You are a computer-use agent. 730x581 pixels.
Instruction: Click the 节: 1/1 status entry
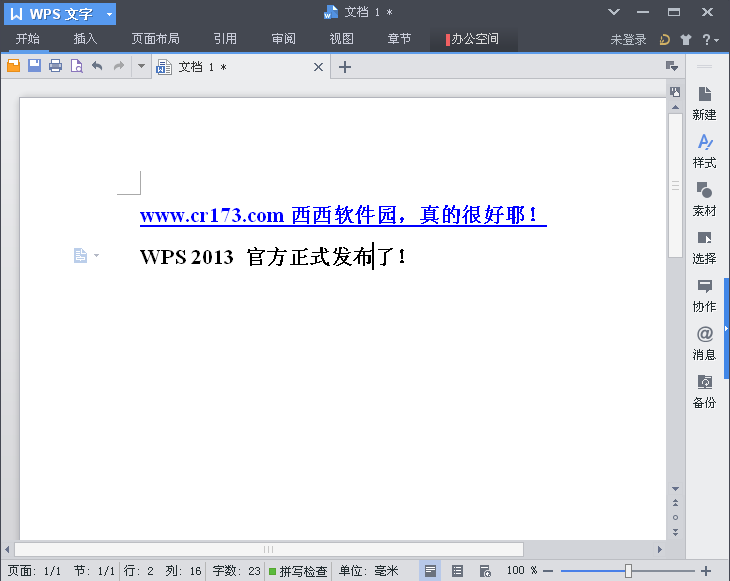tap(94, 571)
